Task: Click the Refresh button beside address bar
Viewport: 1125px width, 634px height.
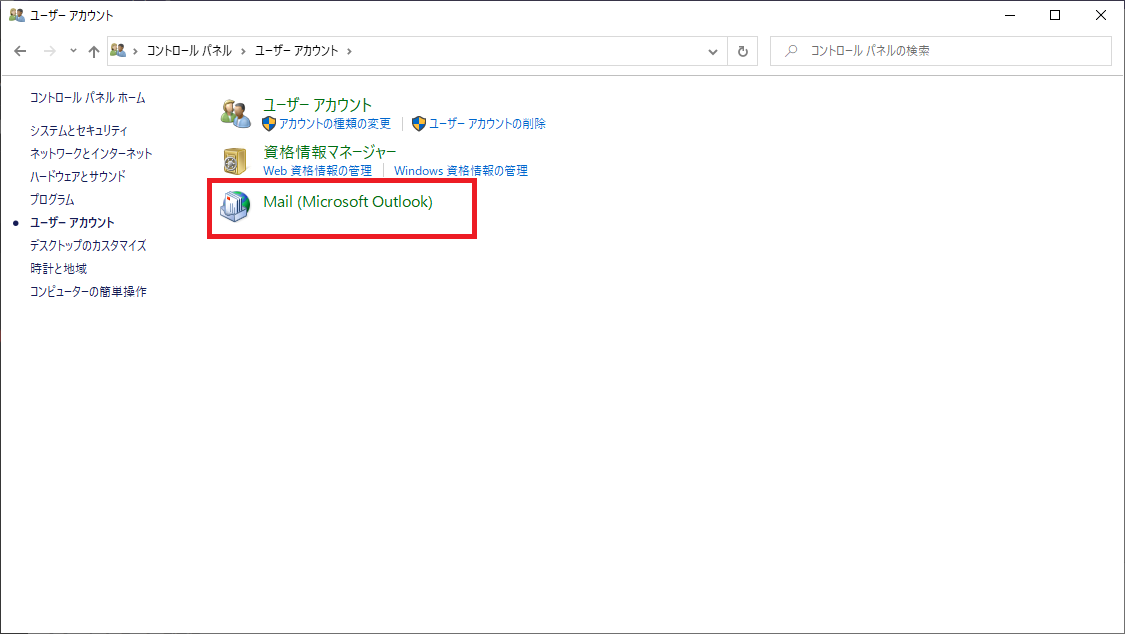Action: click(743, 51)
